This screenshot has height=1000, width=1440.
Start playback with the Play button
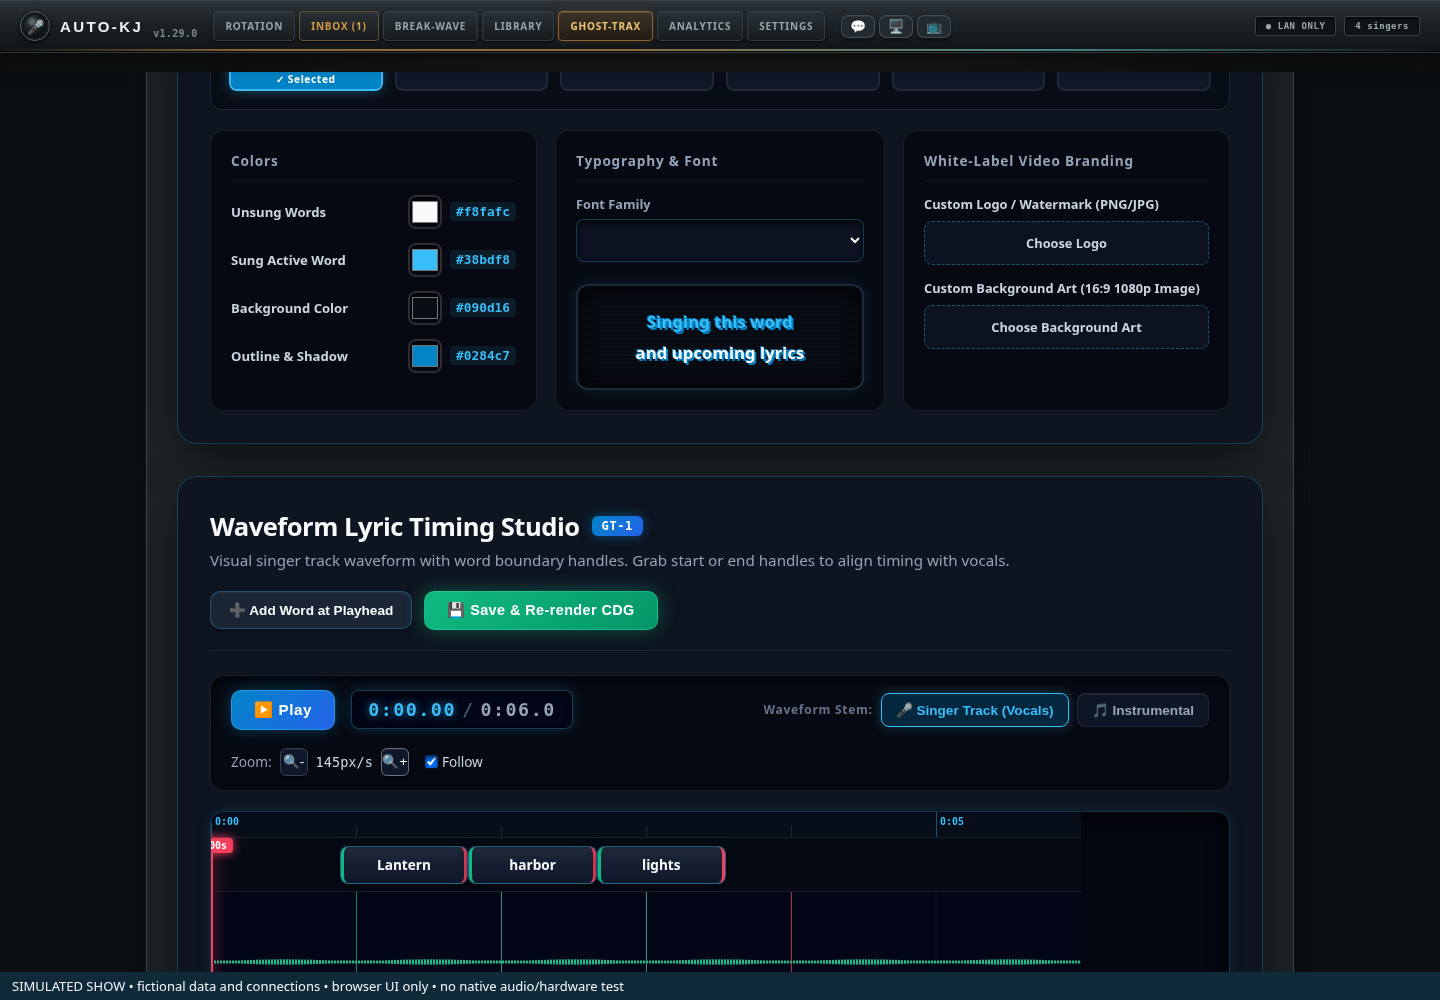pos(283,710)
